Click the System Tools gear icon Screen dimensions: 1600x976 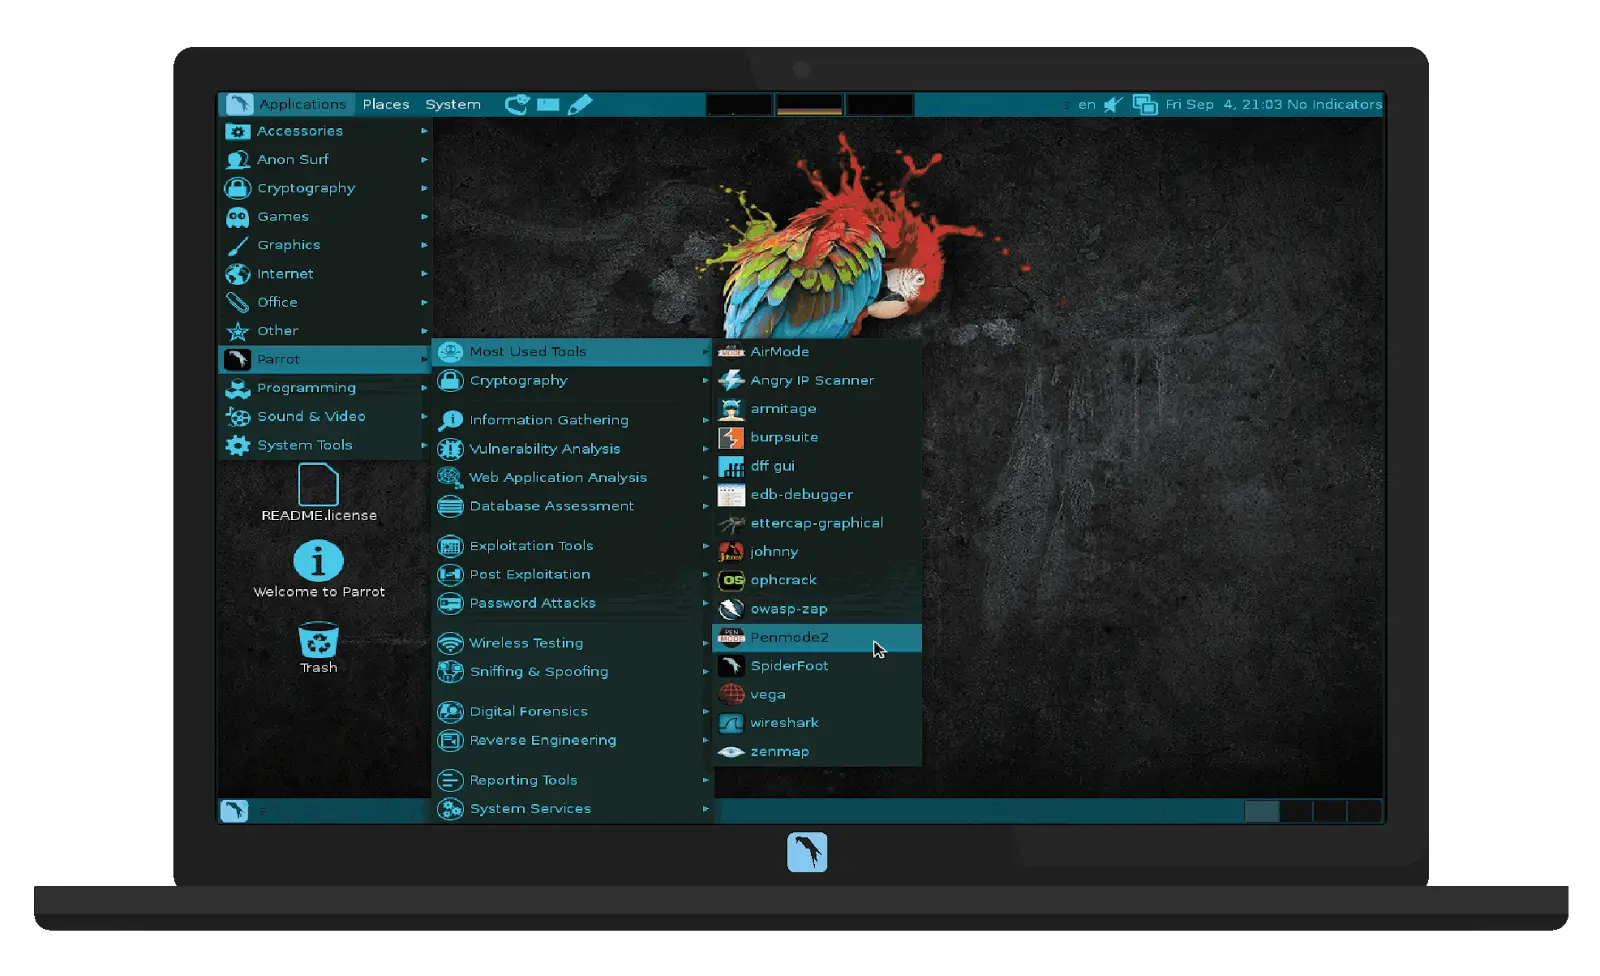[237, 445]
